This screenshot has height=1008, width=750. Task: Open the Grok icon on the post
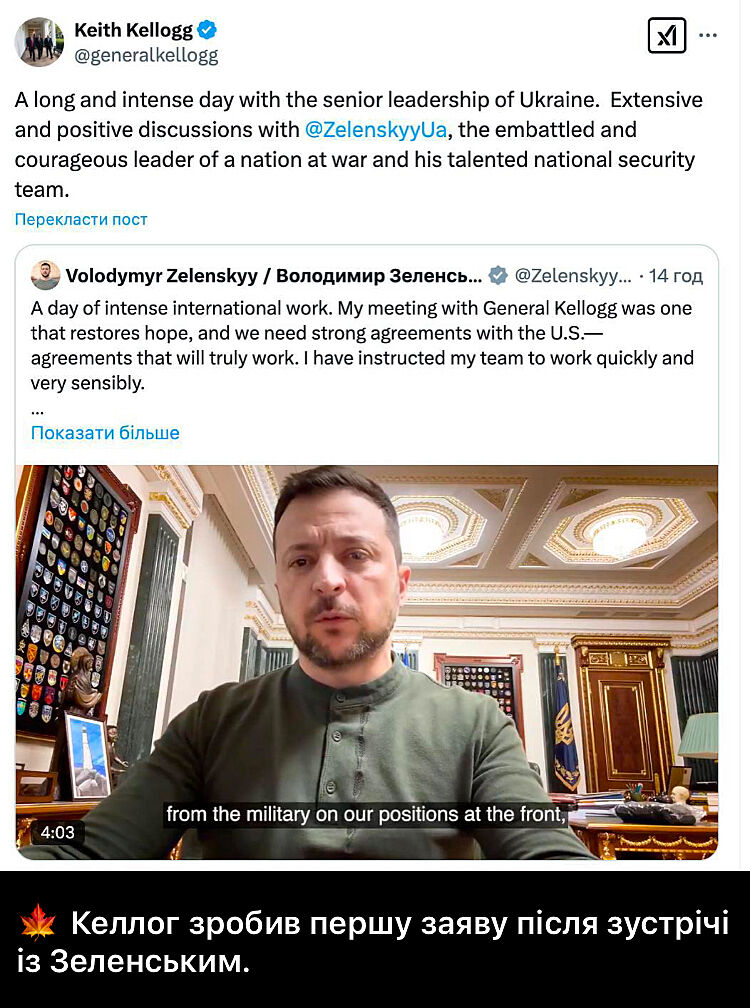click(x=667, y=36)
